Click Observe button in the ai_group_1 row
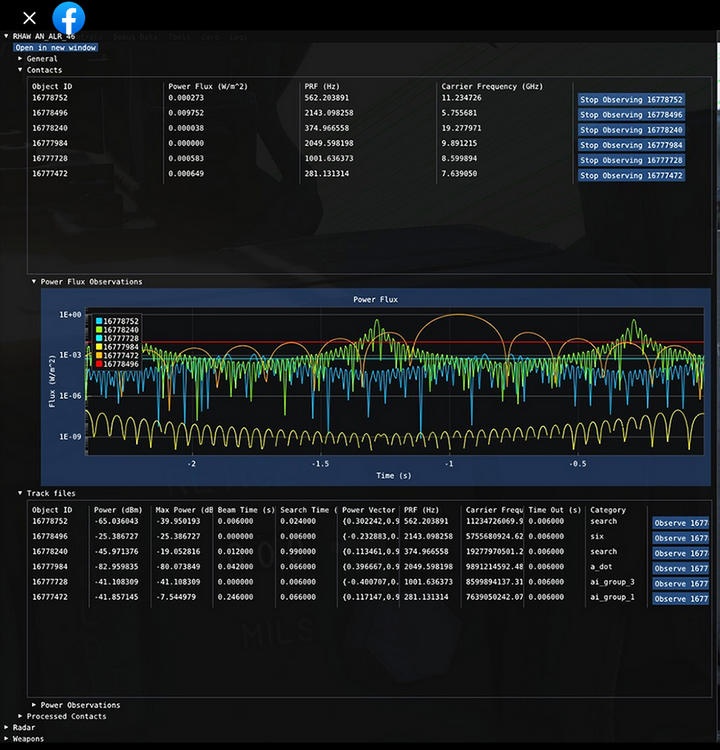The height and width of the screenshot is (750, 720). 681,599
